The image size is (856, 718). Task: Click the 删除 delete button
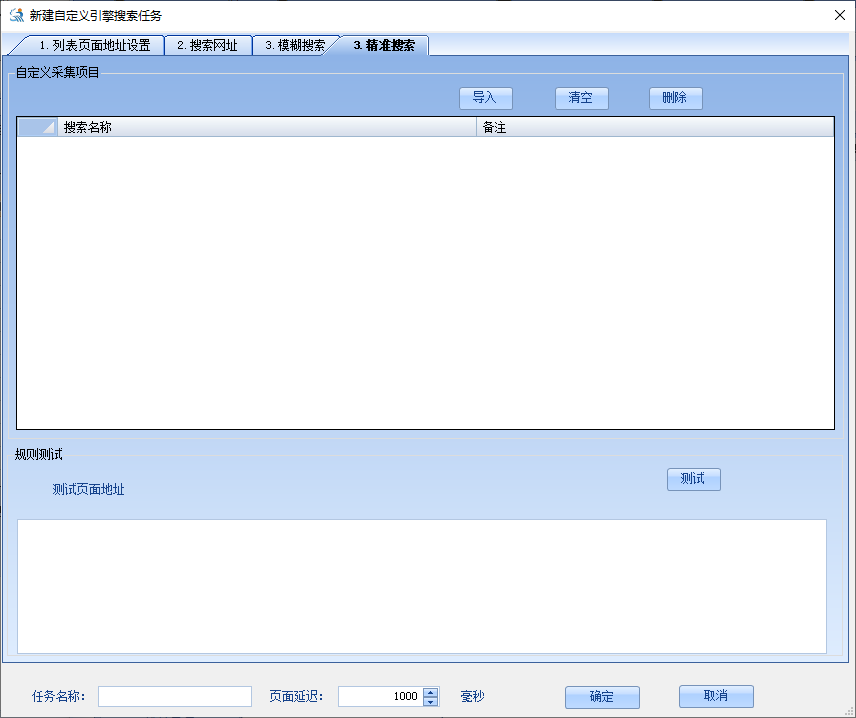675,98
